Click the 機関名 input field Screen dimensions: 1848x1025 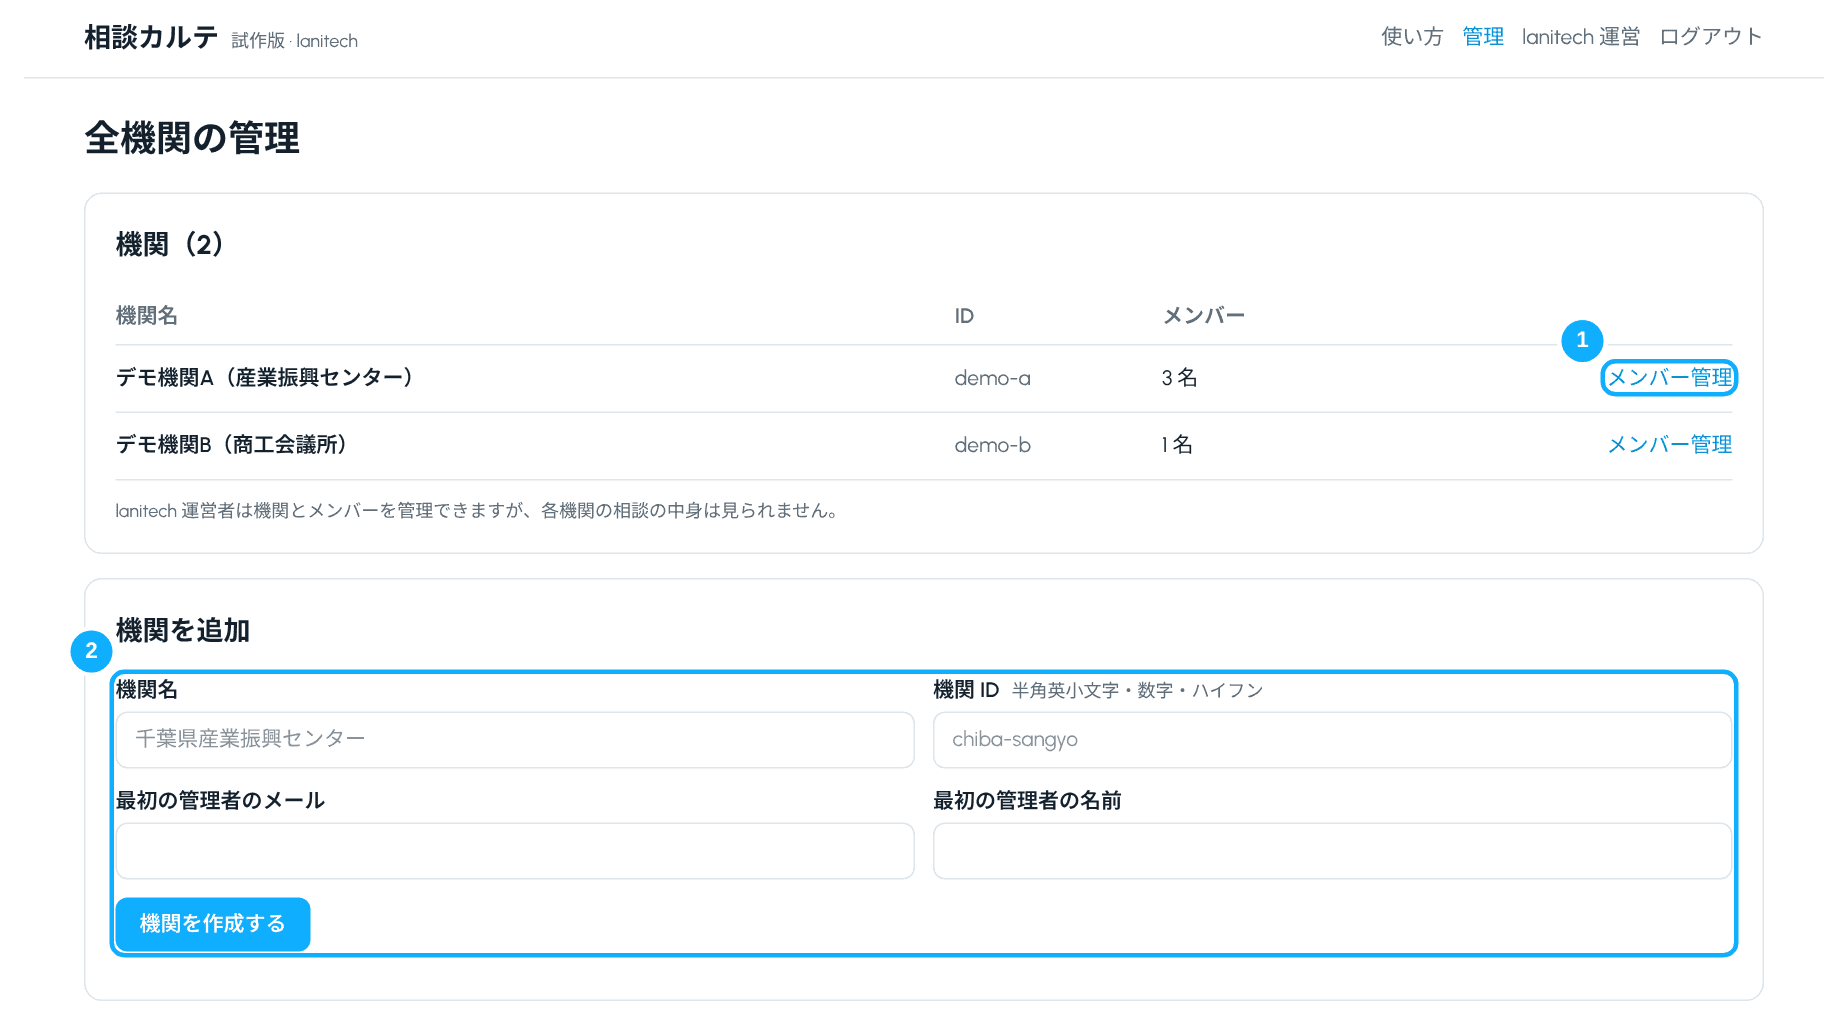[x=515, y=740]
